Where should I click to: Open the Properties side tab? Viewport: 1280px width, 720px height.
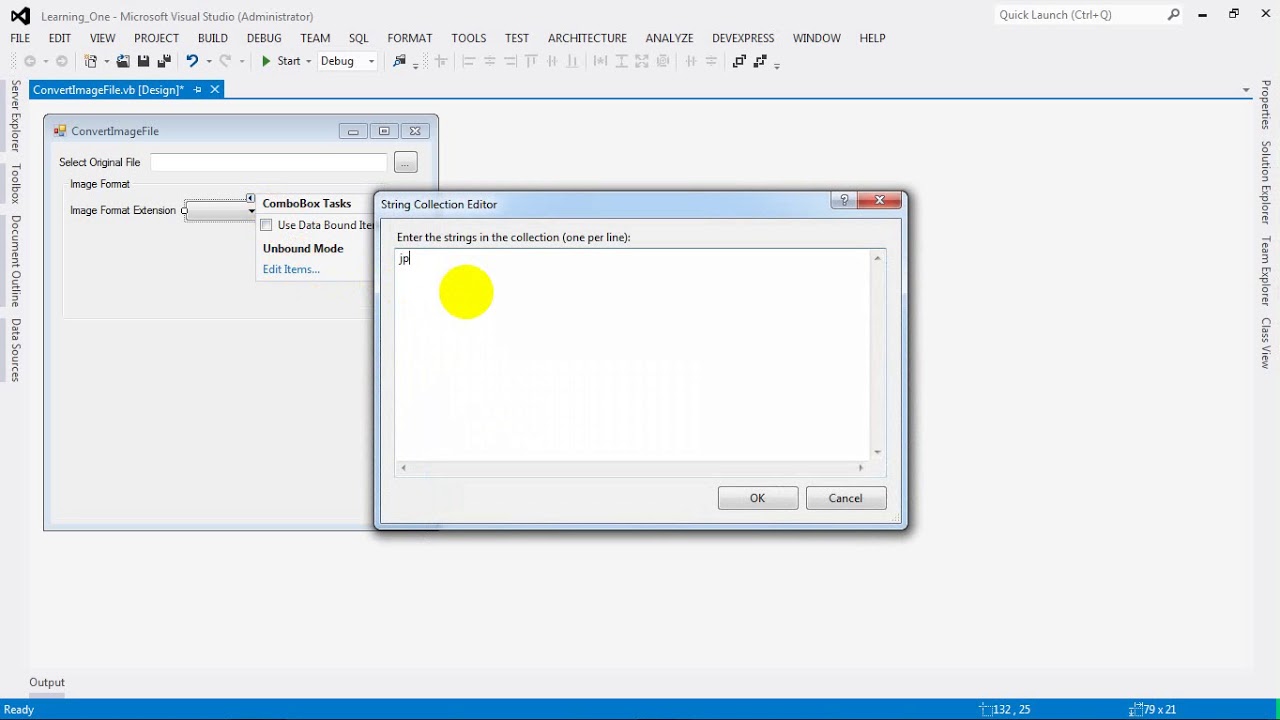point(1265,105)
